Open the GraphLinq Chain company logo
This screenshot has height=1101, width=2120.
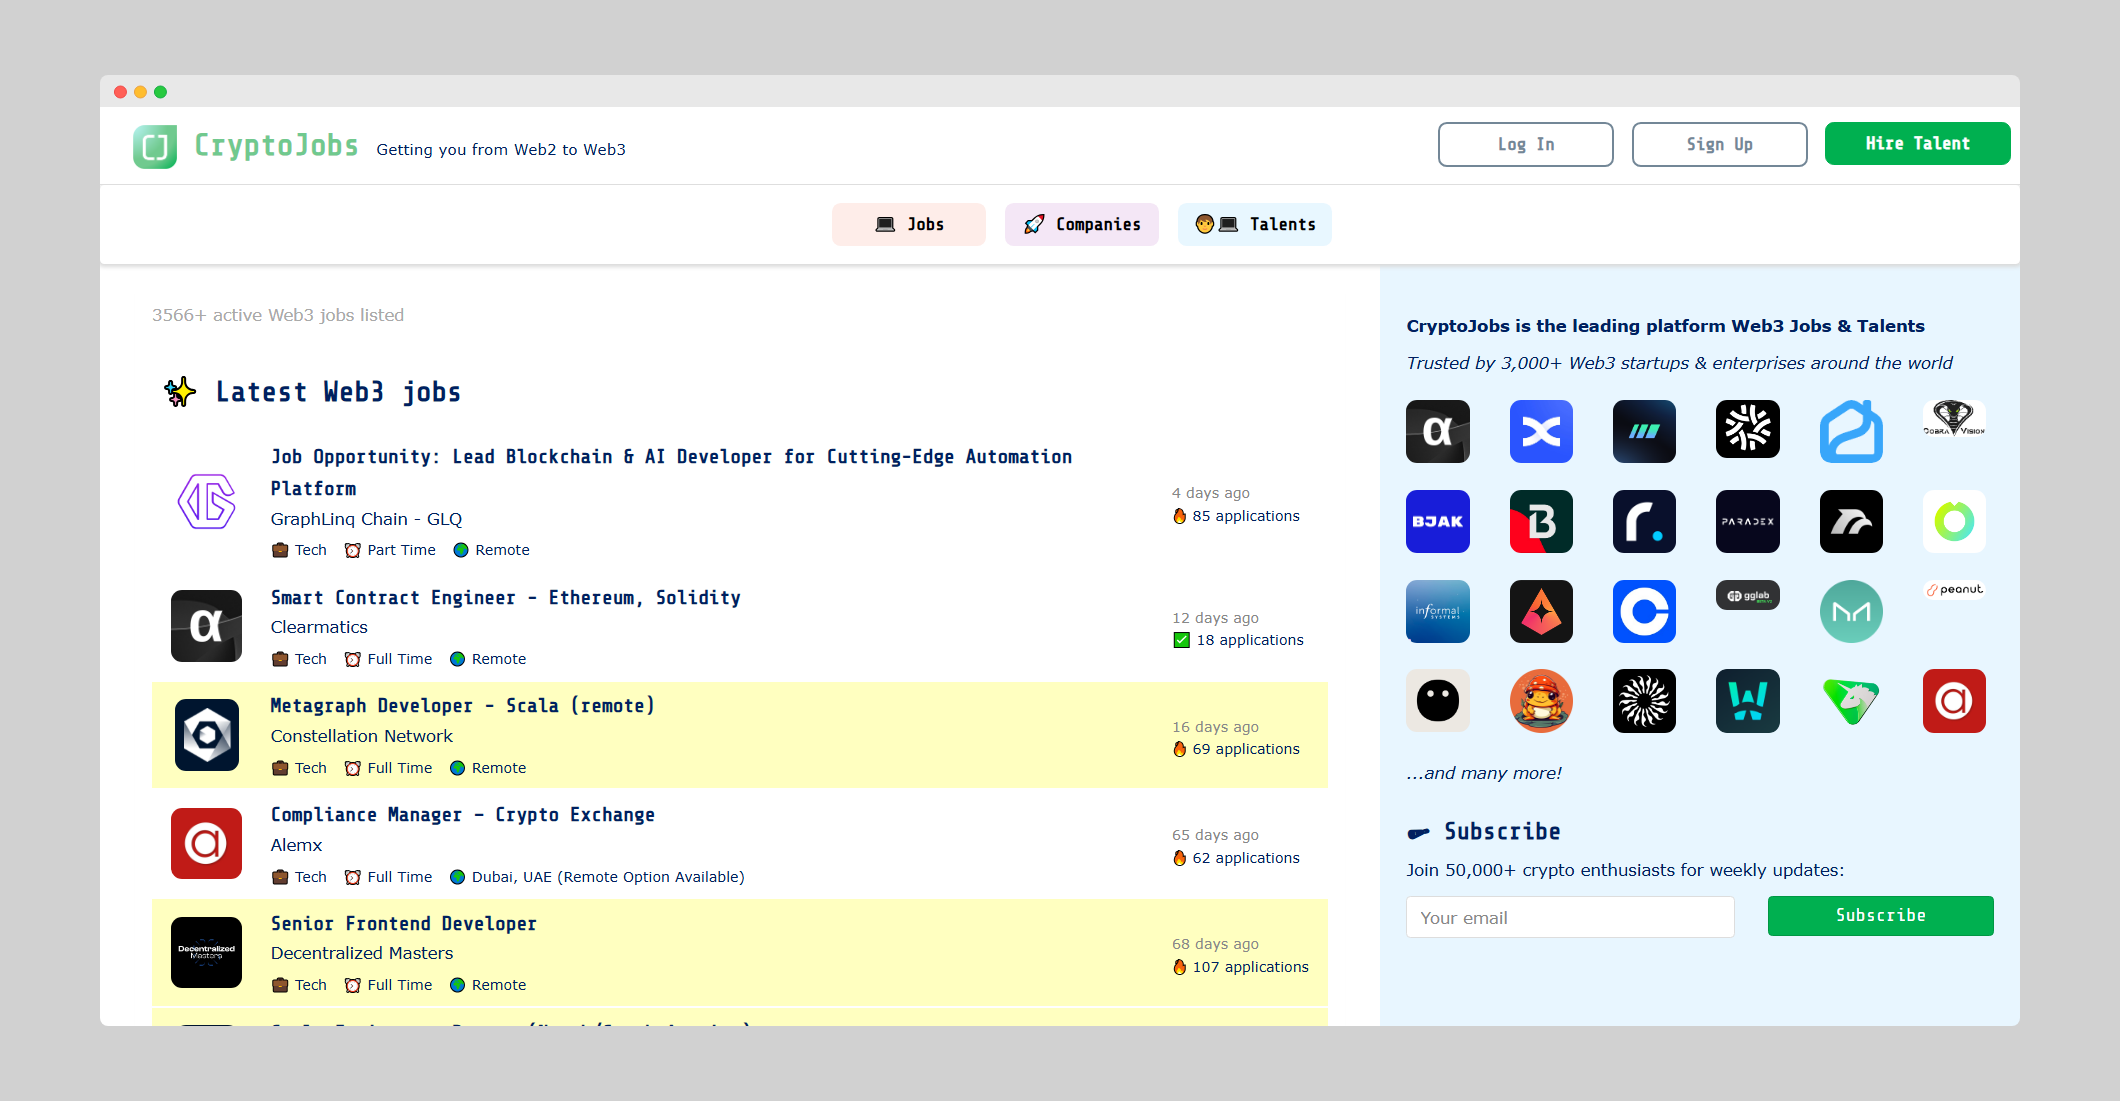click(206, 501)
